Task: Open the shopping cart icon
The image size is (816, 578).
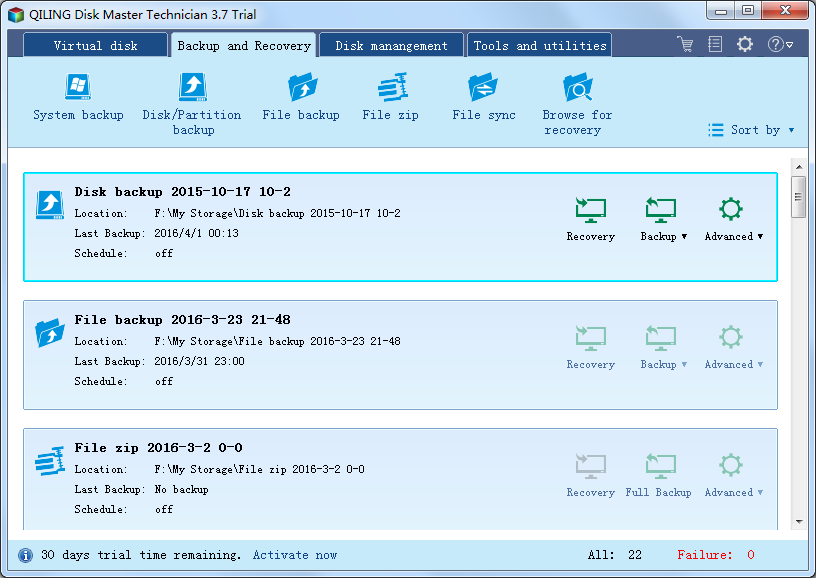Action: tap(685, 44)
